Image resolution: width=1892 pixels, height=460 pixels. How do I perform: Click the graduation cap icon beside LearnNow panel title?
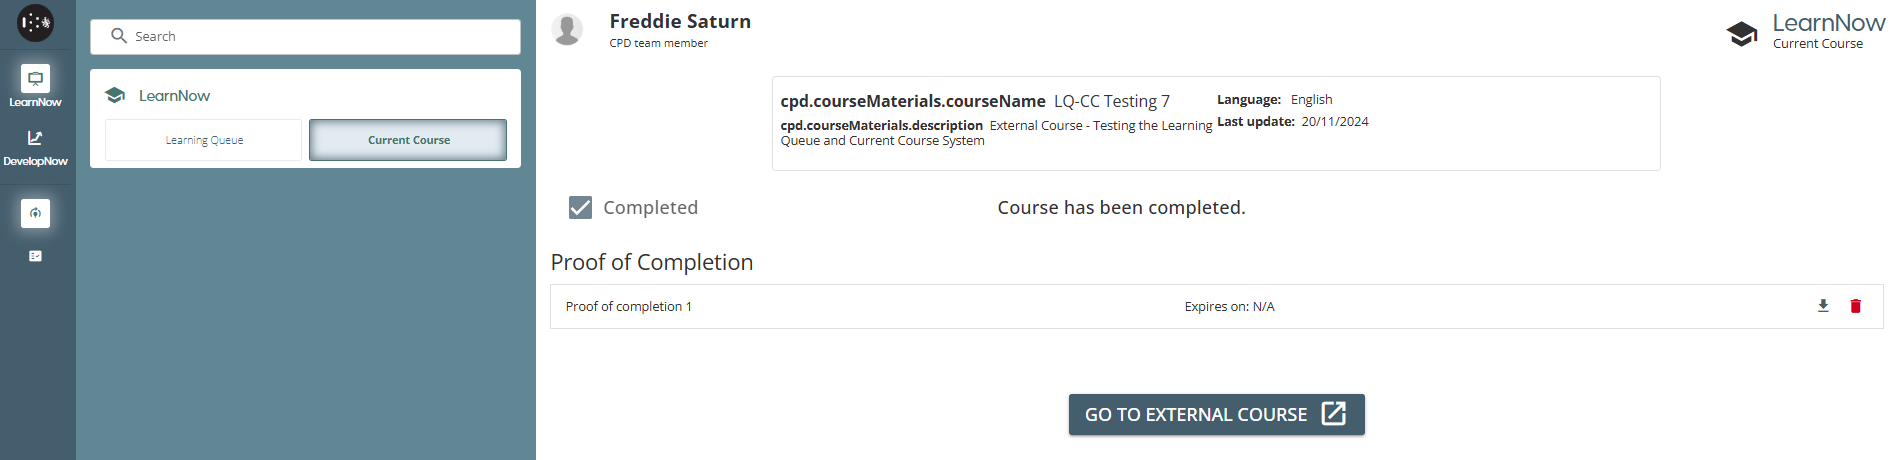tap(115, 96)
